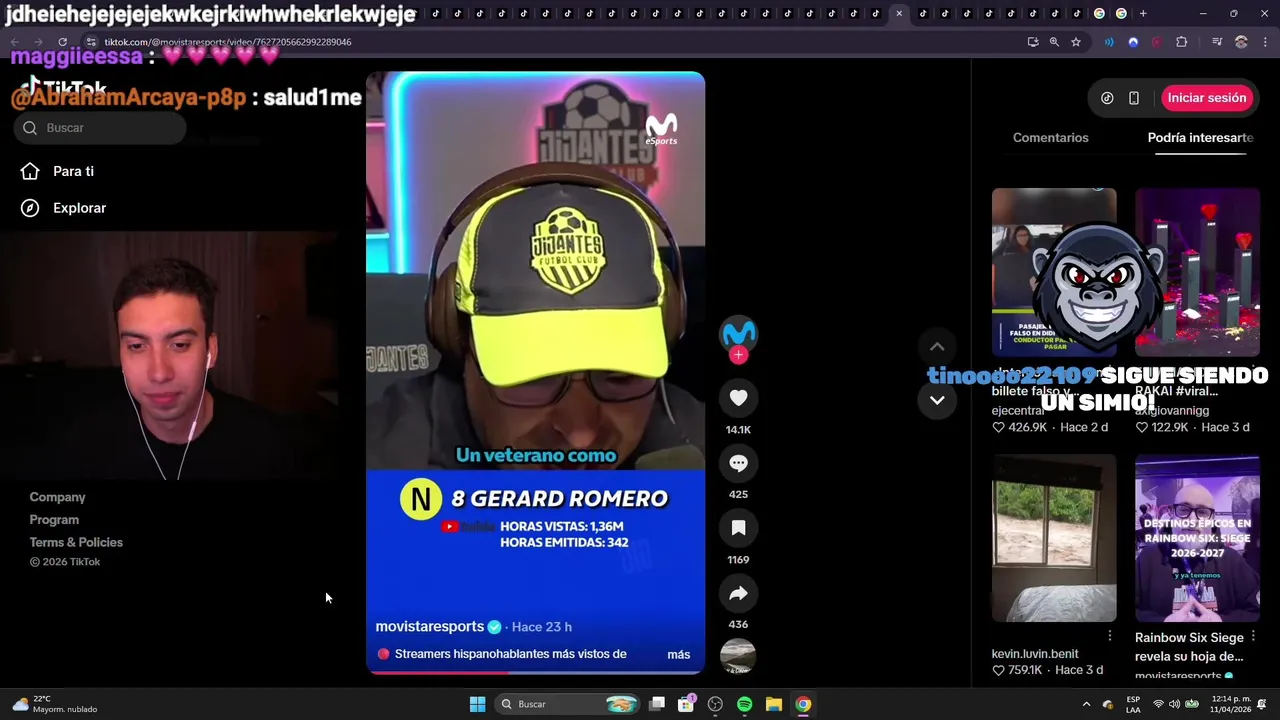Open Spotify from the taskbar
1280x720 pixels.
tap(744, 704)
